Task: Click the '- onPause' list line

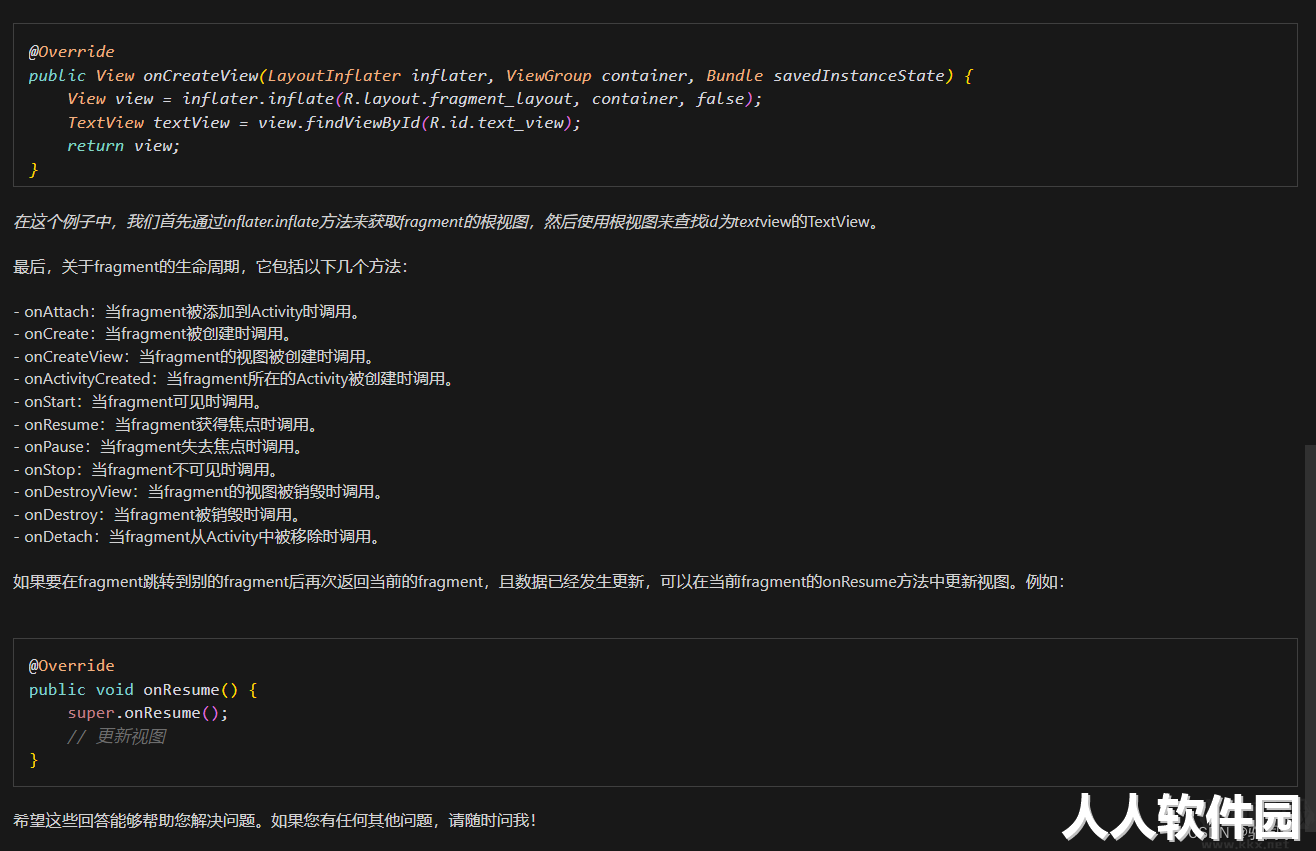Action: pos(160,447)
